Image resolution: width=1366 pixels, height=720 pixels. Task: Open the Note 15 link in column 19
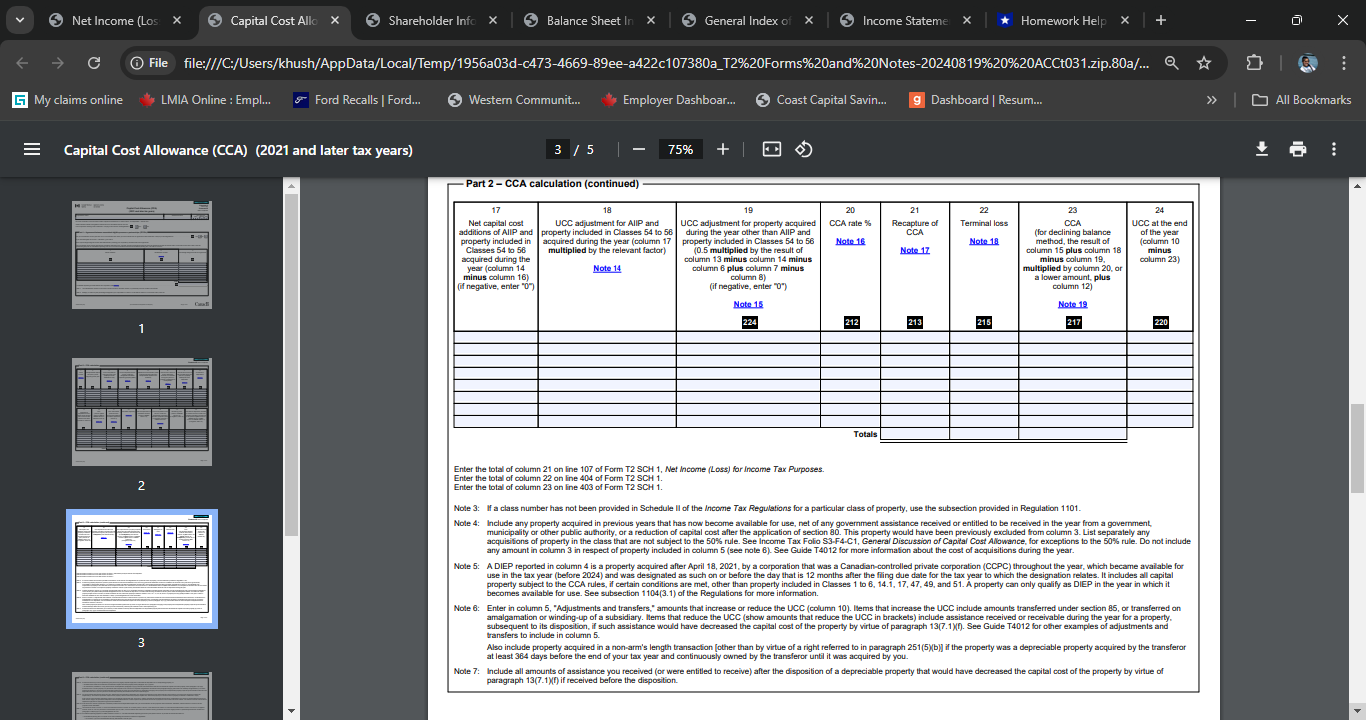(748, 304)
